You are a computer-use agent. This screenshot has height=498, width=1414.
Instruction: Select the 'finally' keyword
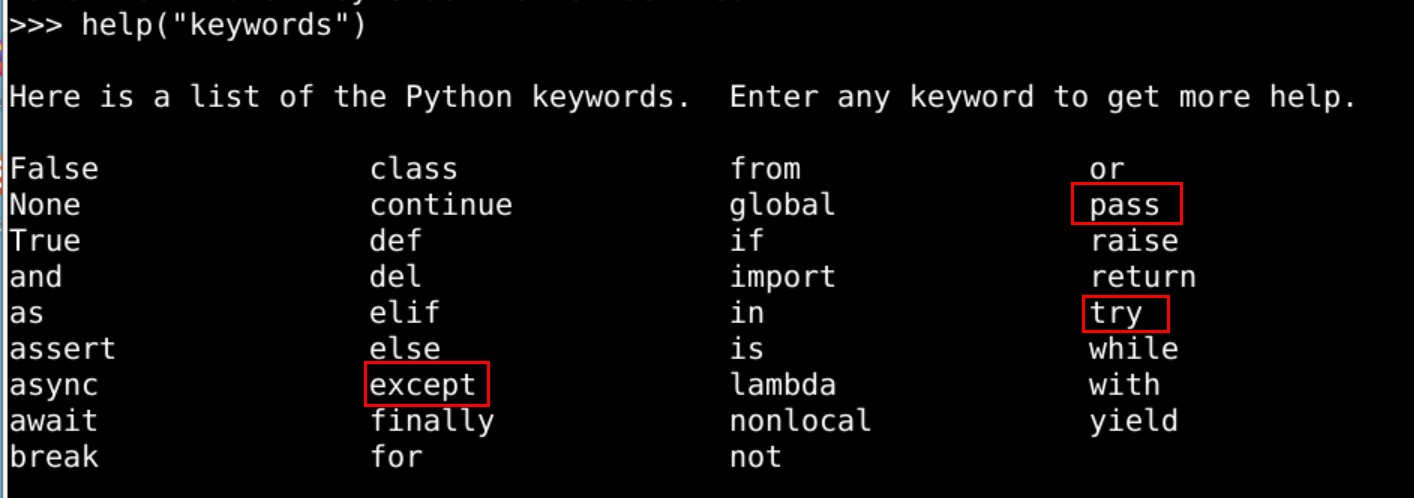(x=432, y=421)
